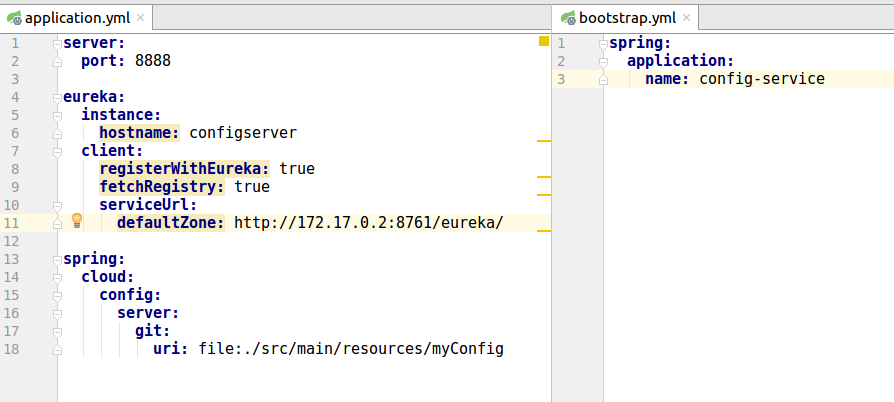Collapse the serviceUrl: block on line 10

tap(57, 205)
